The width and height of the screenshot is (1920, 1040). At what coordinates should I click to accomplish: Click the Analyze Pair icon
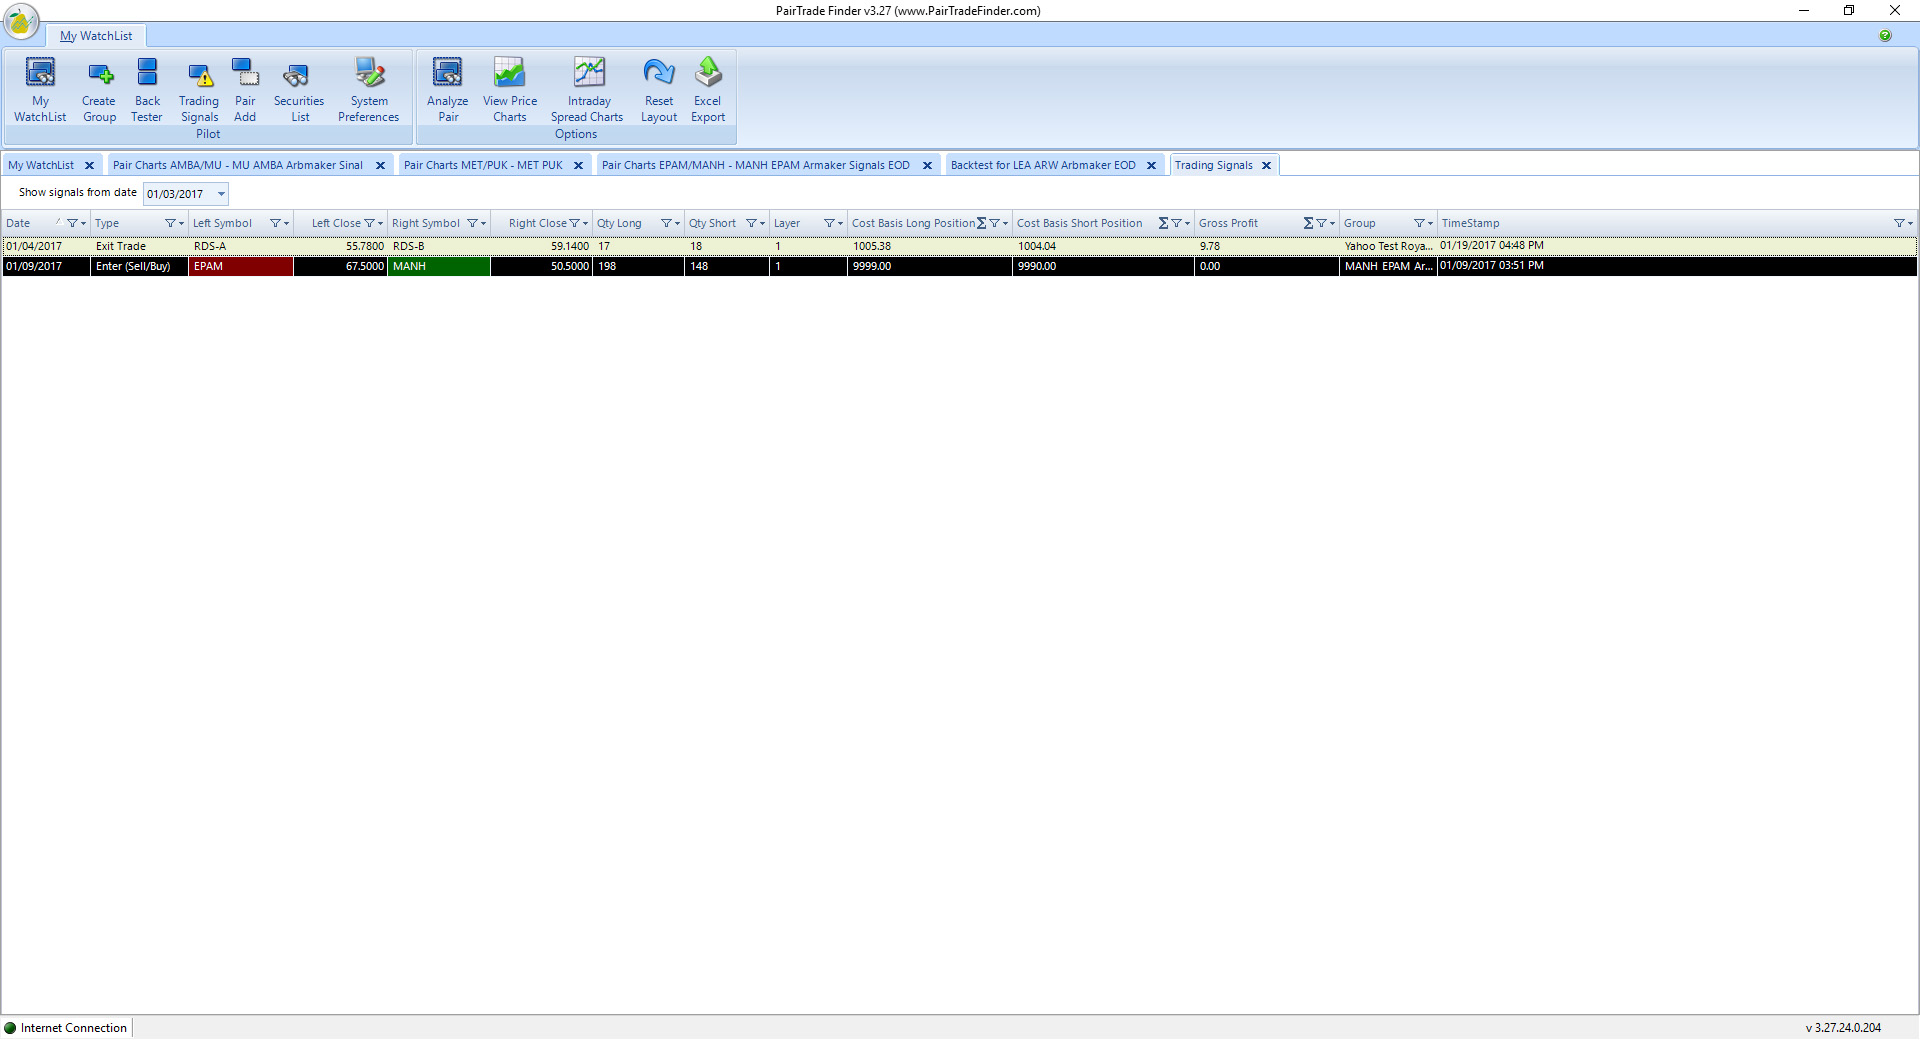[447, 89]
